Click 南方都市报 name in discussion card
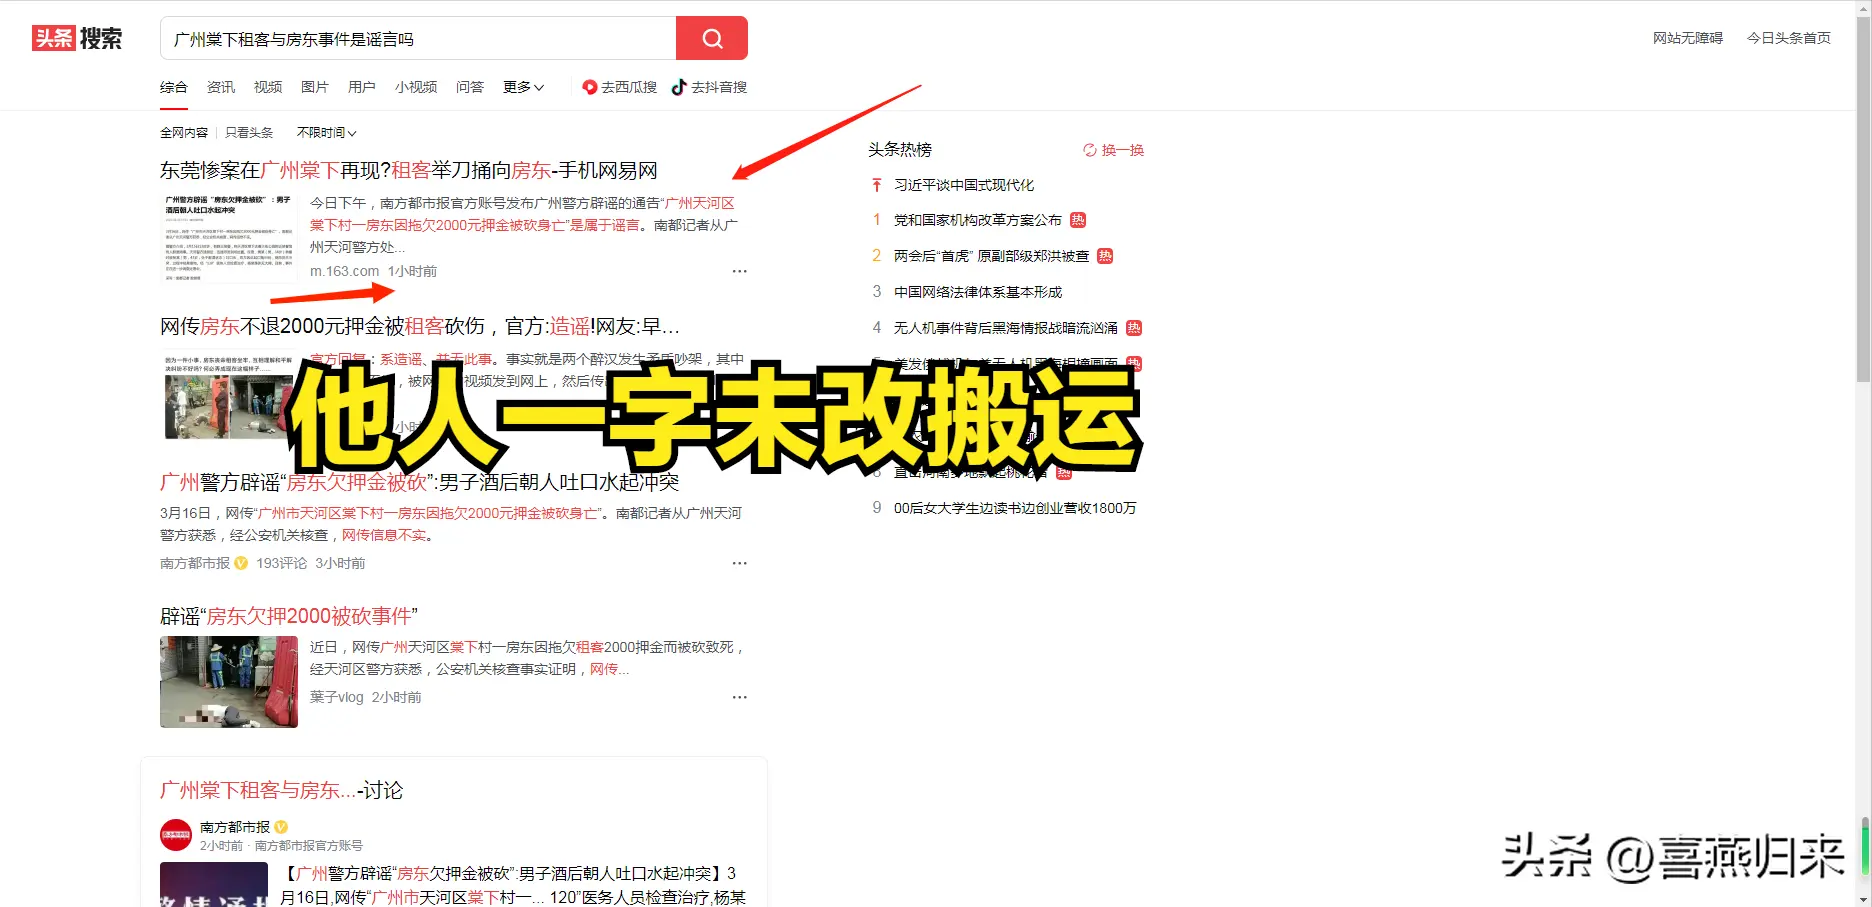 point(235,827)
